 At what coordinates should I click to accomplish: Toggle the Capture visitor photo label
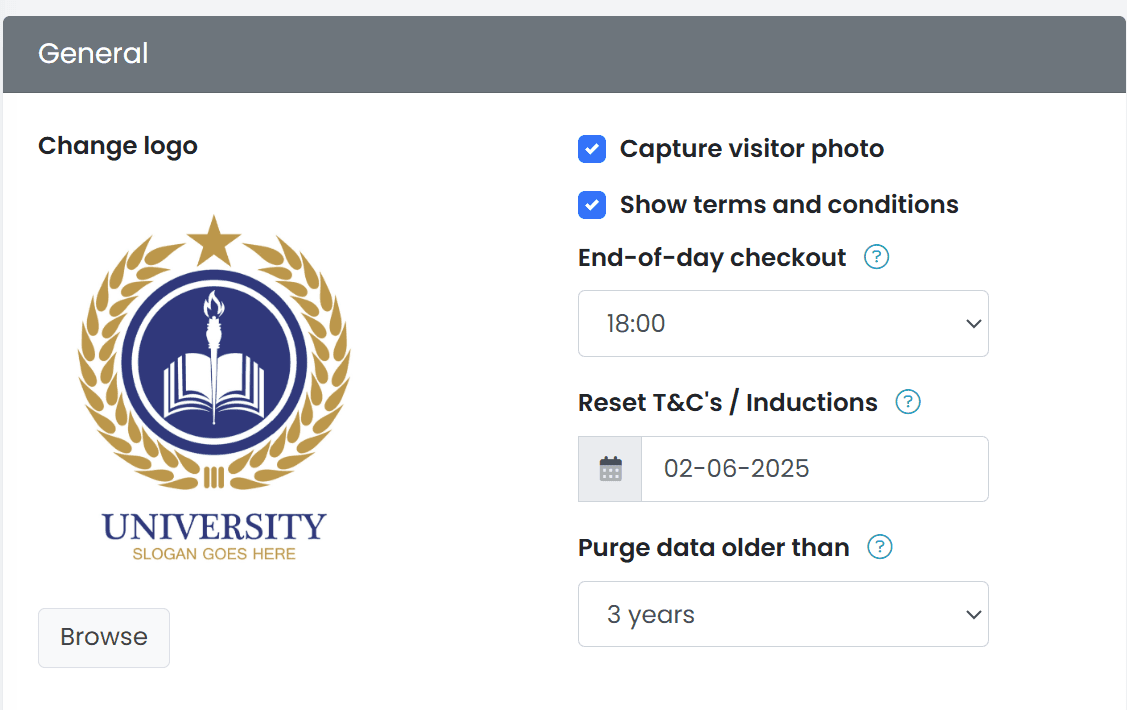751,148
